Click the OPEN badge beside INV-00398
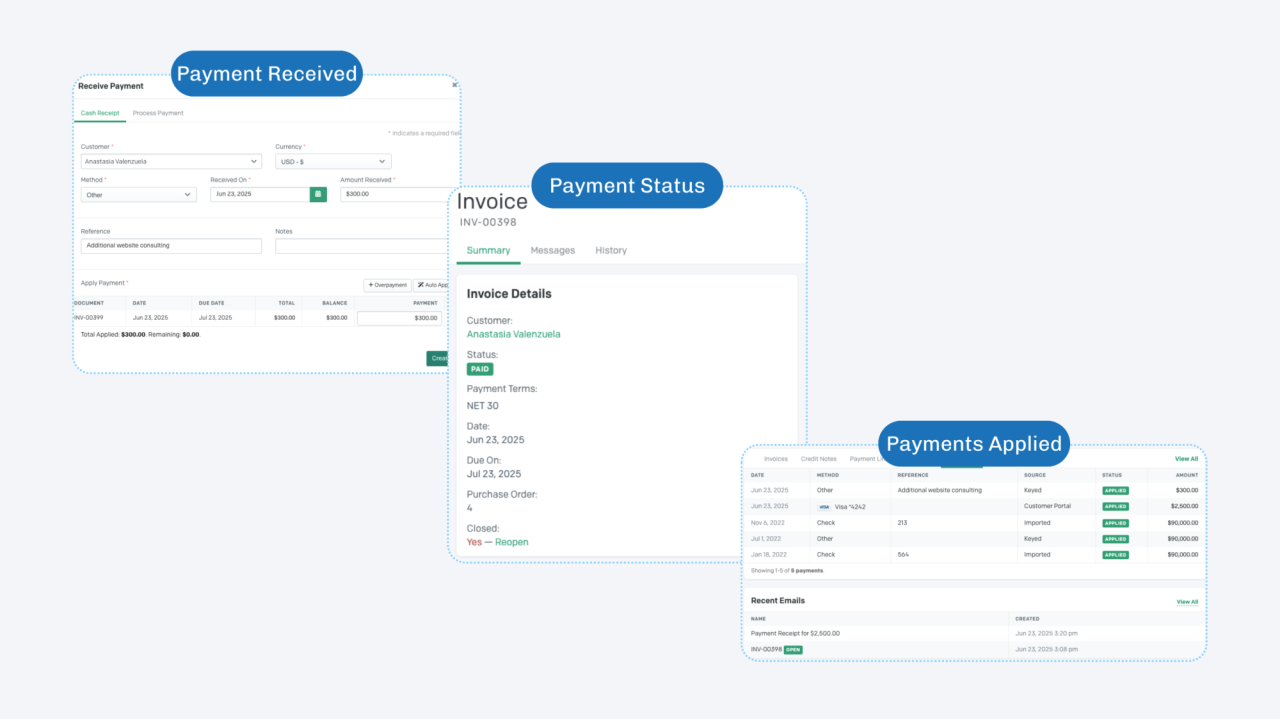The height and width of the screenshot is (719, 1280). 792,649
